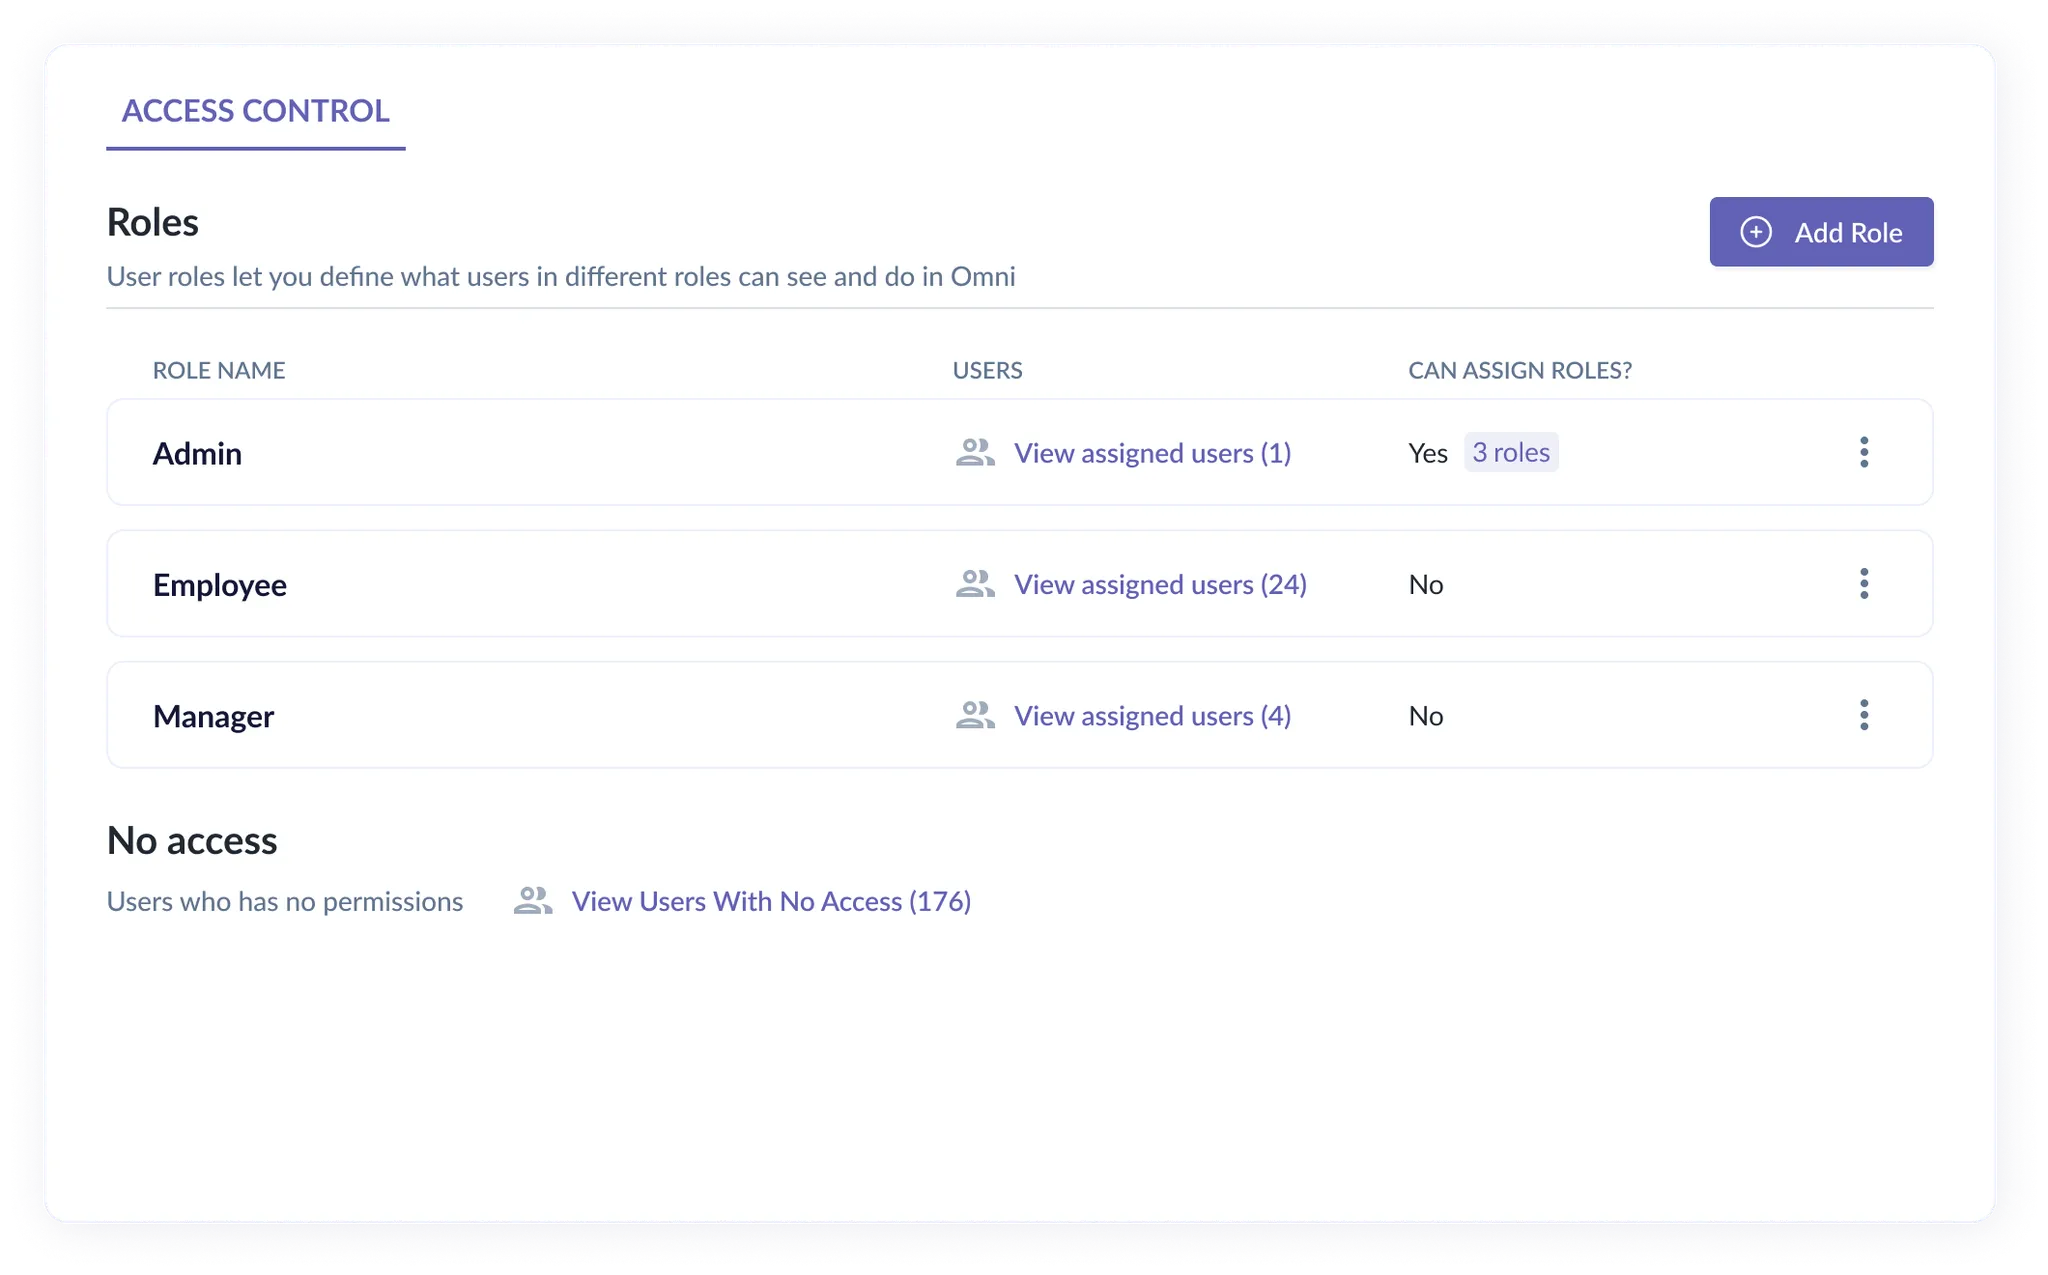The width and height of the screenshot is (2048, 1275).
Task: Click users icon in Manager row
Action: pyautogui.click(x=975, y=716)
